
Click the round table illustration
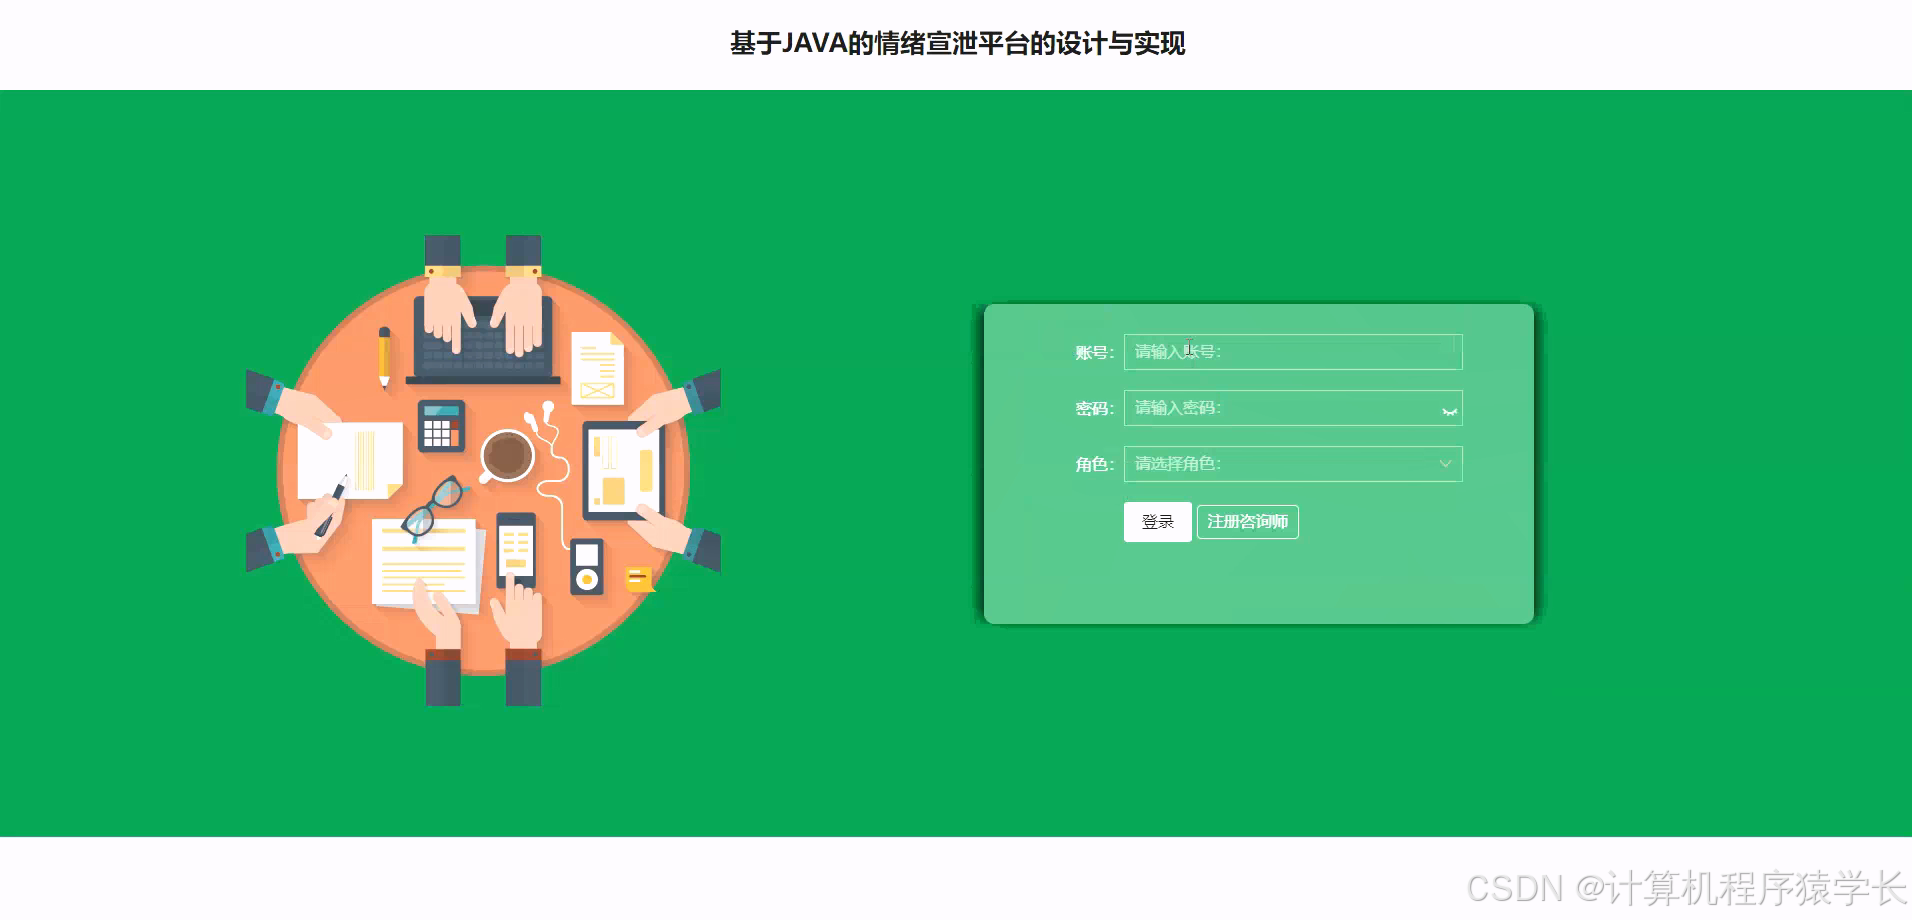483,471
